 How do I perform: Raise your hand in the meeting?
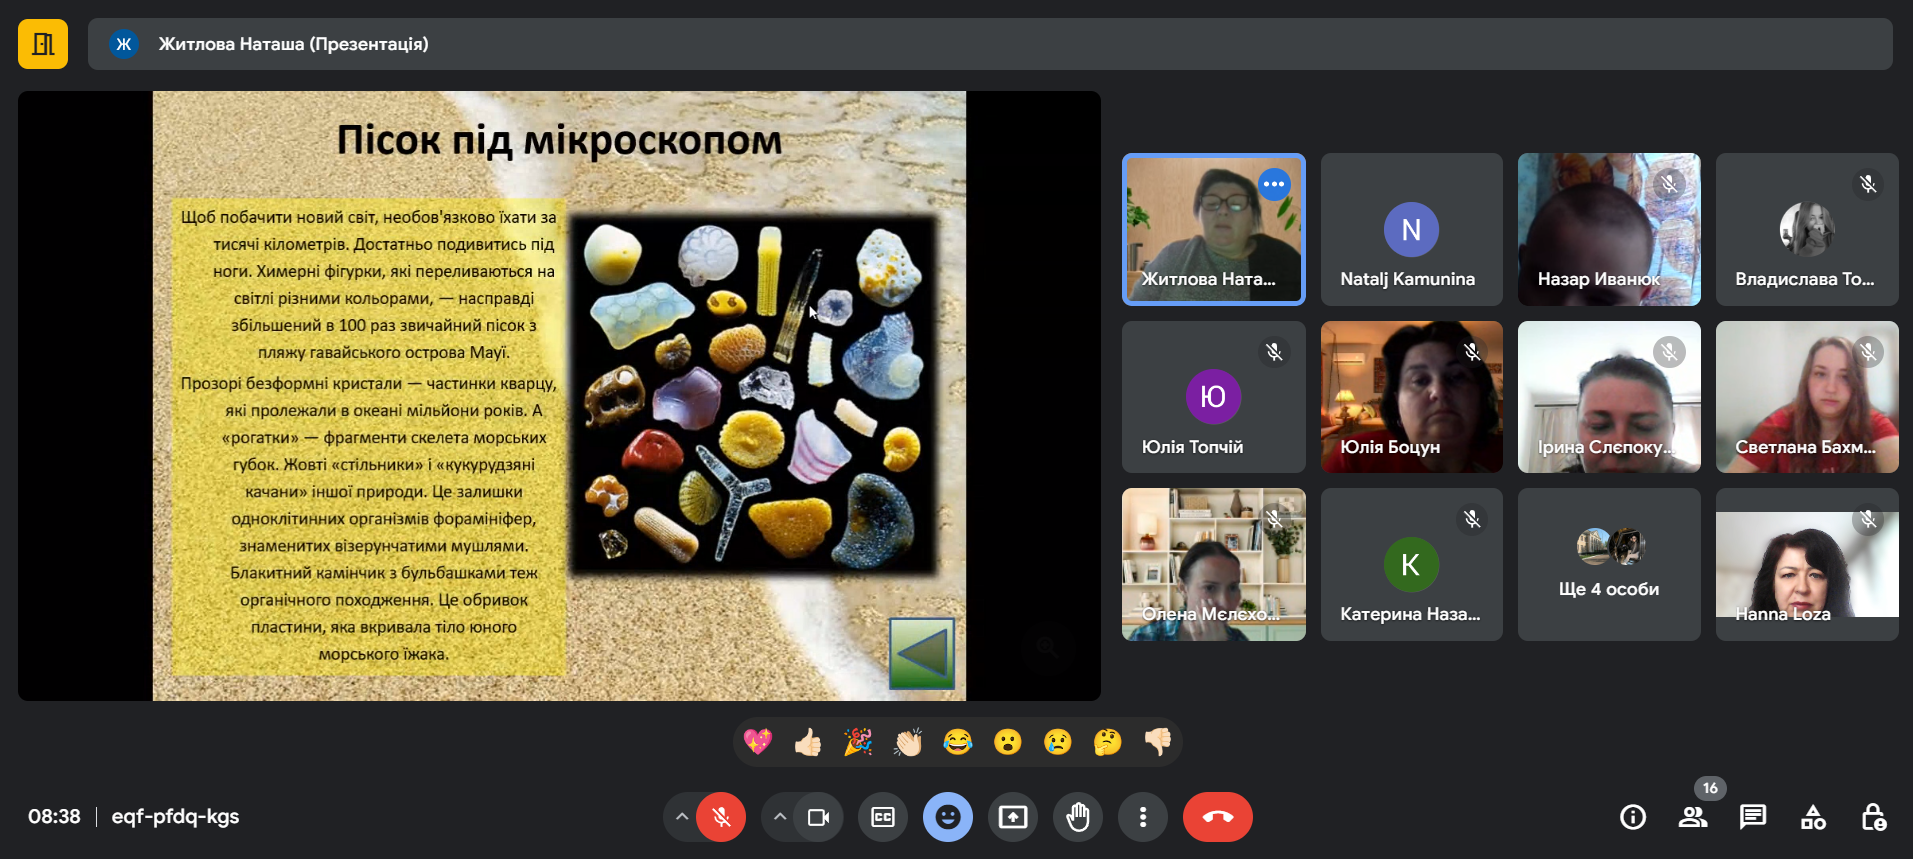1077,817
